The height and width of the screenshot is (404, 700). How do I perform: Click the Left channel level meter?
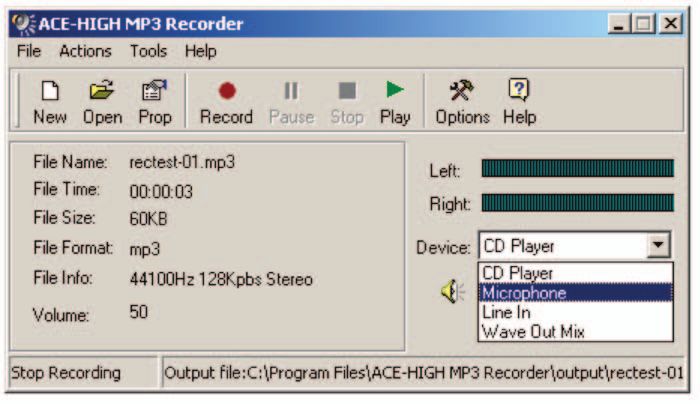[x=578, y=168]
